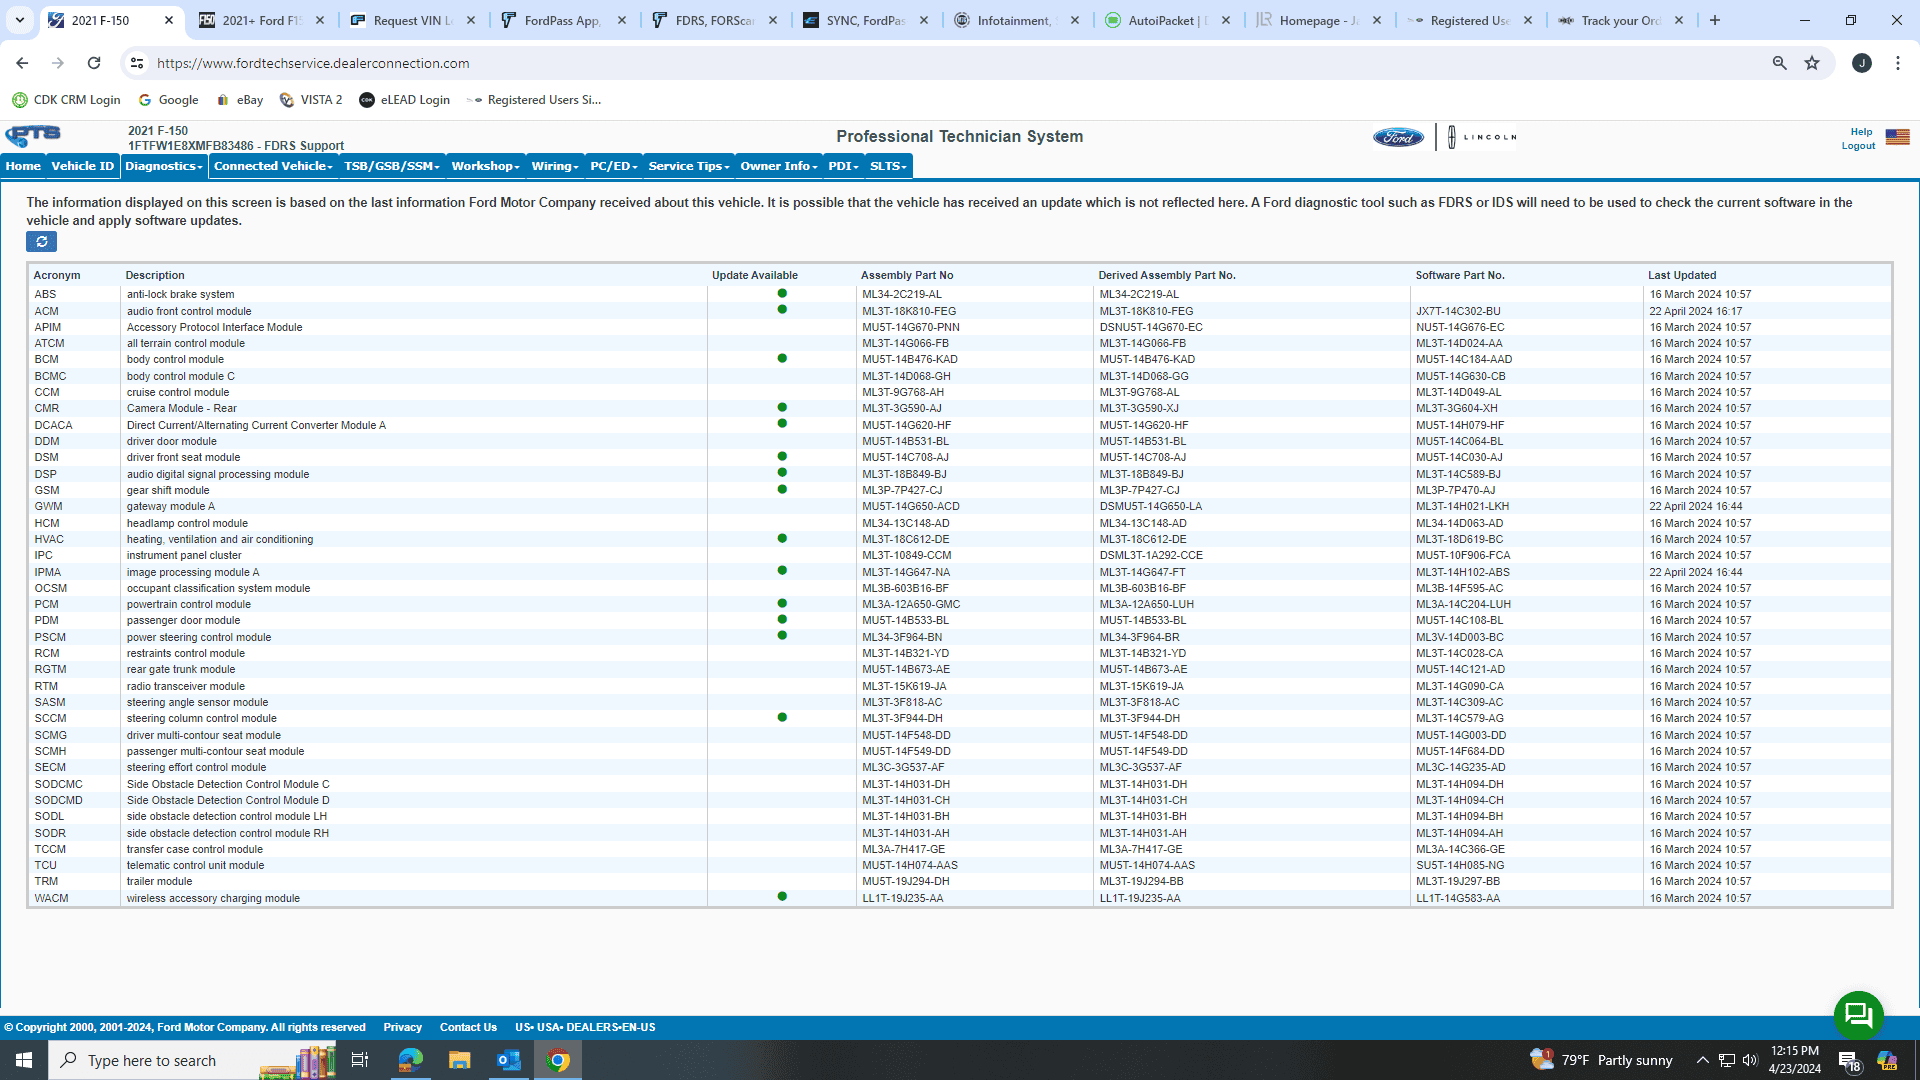This screenshot has width=1920, height=1080.
Task: Open Task View on the taskbar
Action: tap(360, 1060)
